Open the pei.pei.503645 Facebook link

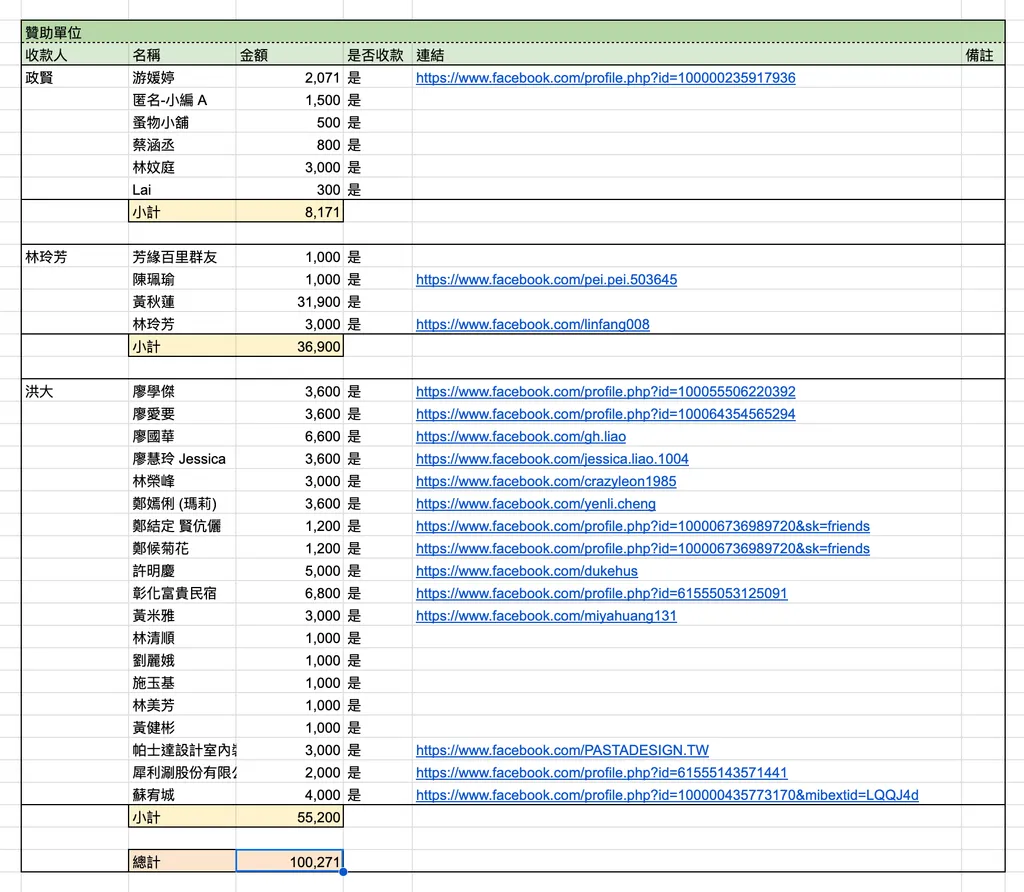point(547,279)
